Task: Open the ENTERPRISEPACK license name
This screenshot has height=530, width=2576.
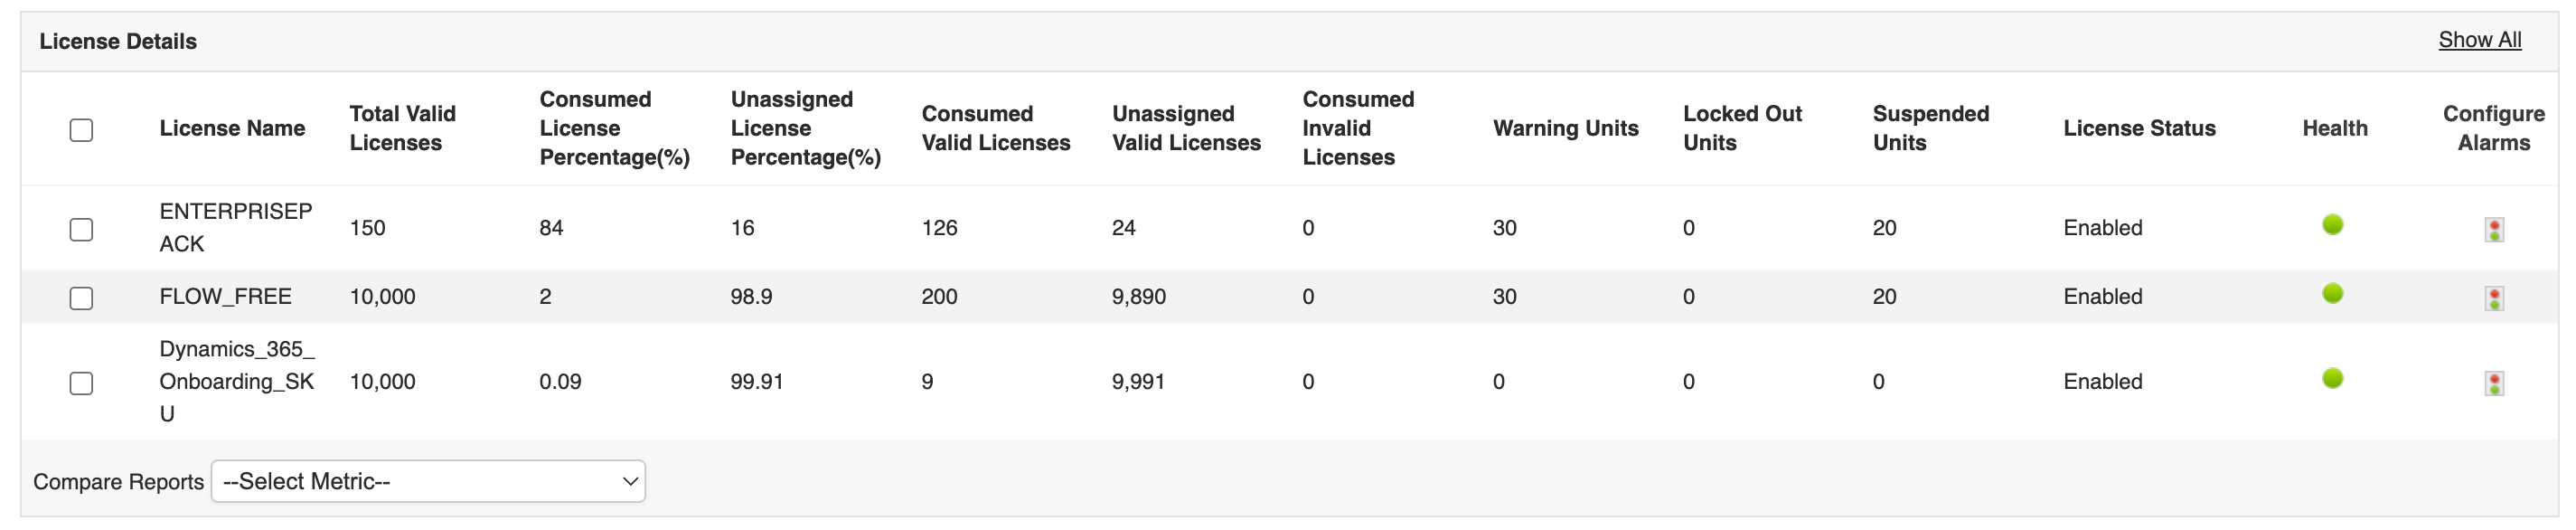Action: (x=236, y=227)
